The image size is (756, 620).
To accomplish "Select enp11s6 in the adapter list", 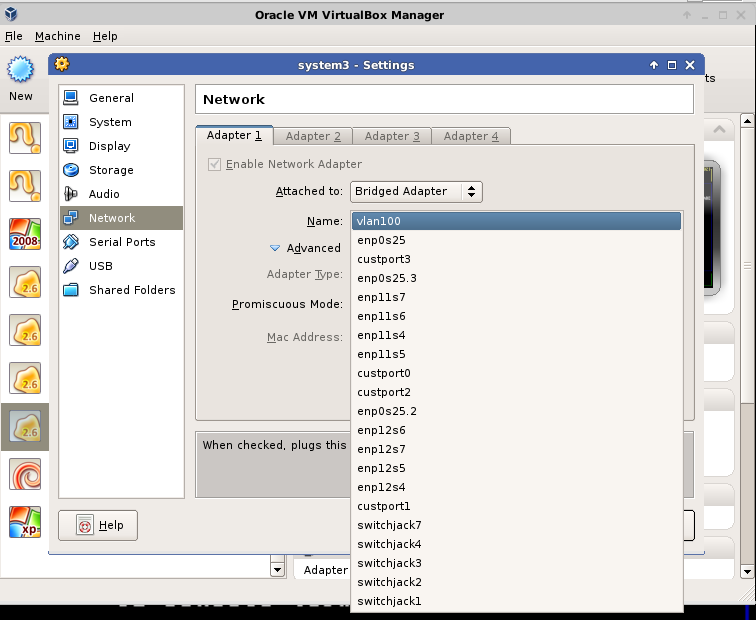I will 516,316.
